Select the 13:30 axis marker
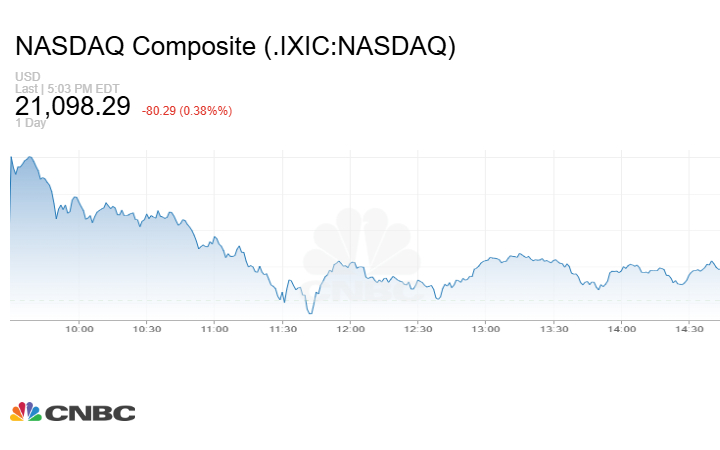Screen dimensions: 720x450 point(554,329)
